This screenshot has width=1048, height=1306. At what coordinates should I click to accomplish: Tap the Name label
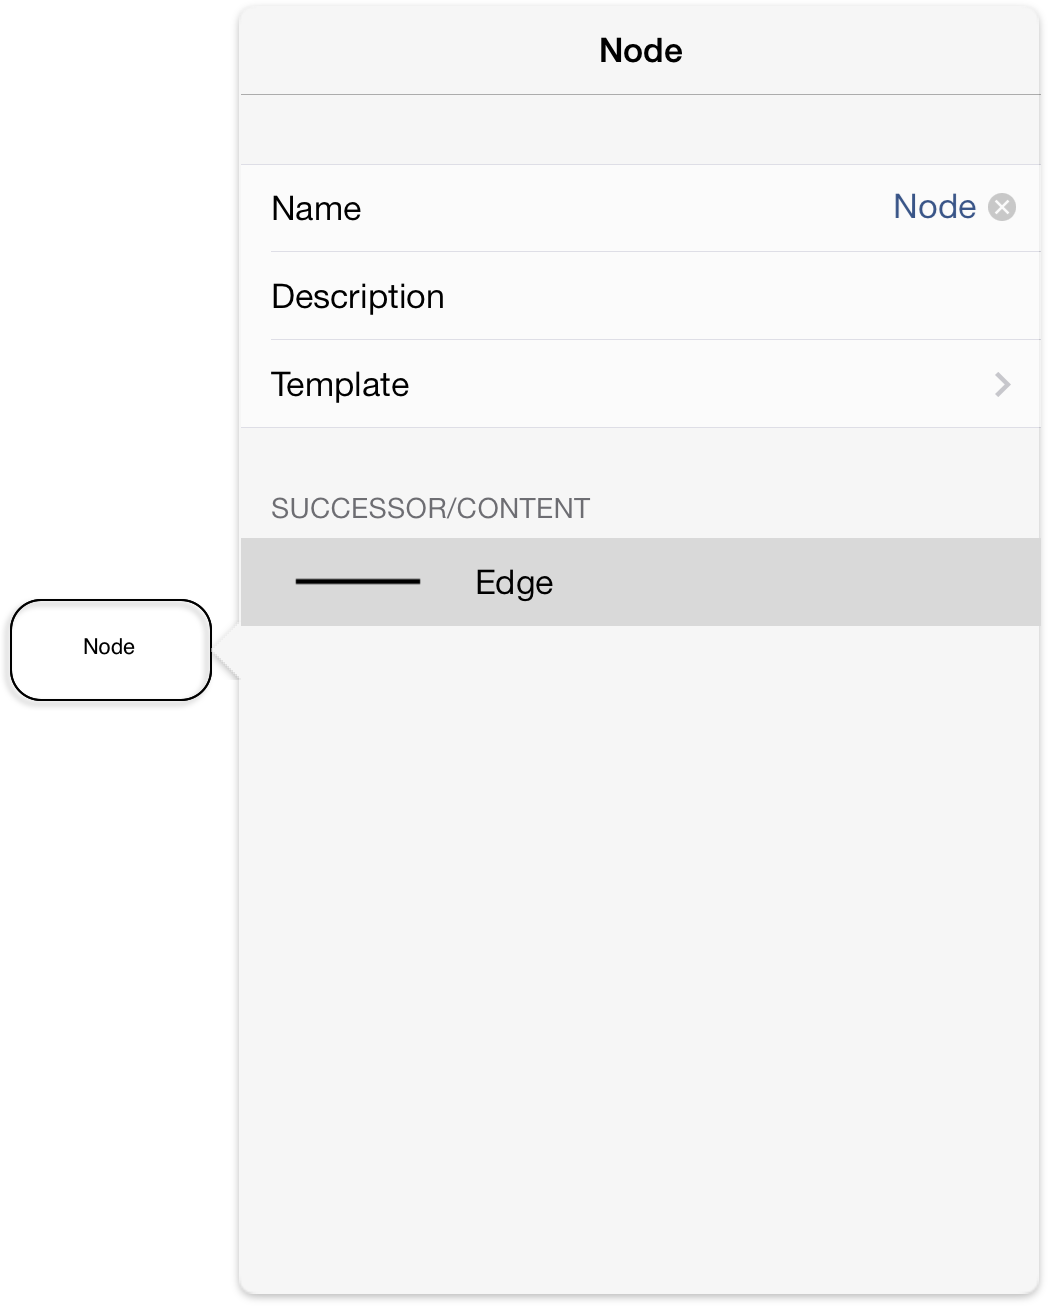(x=316, y=208)
